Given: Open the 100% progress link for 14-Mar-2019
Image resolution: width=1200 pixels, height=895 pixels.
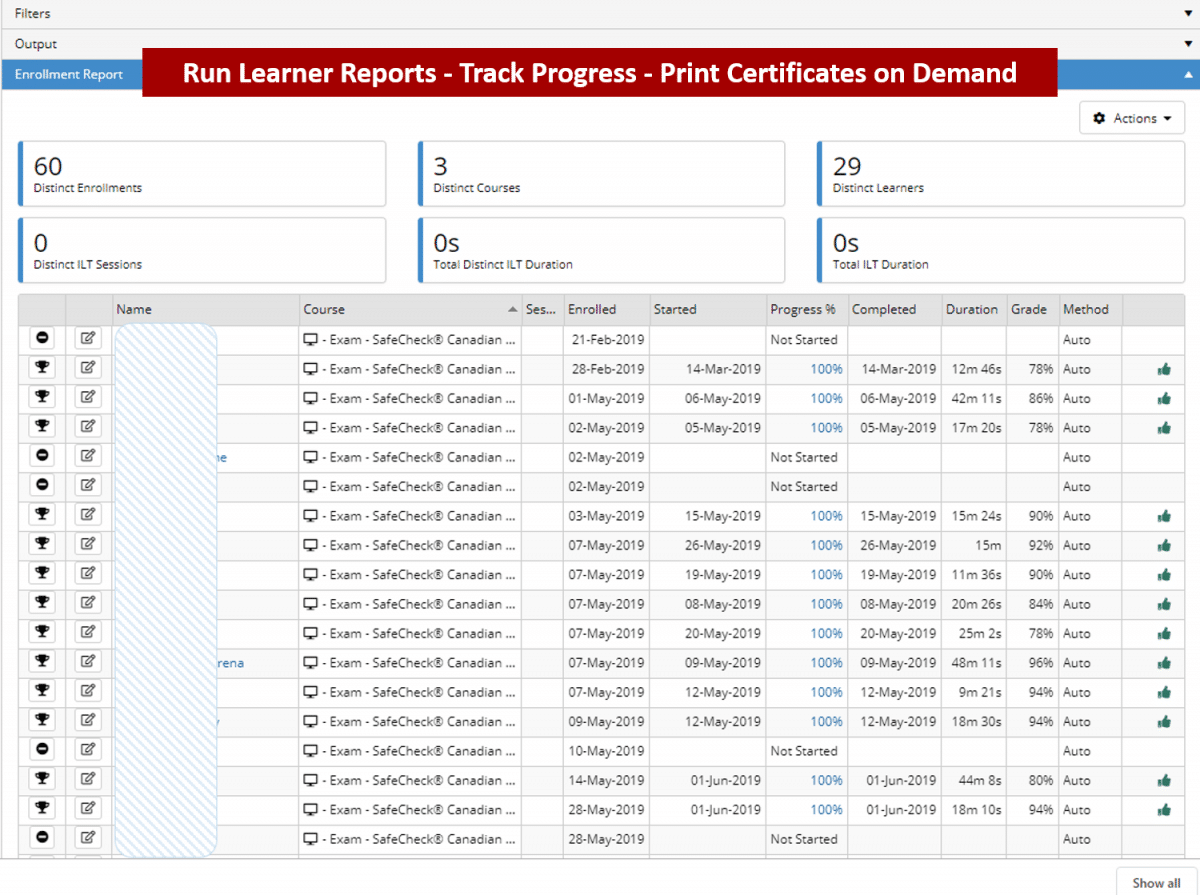Looking at the screenshot, I should click(826, 369).
